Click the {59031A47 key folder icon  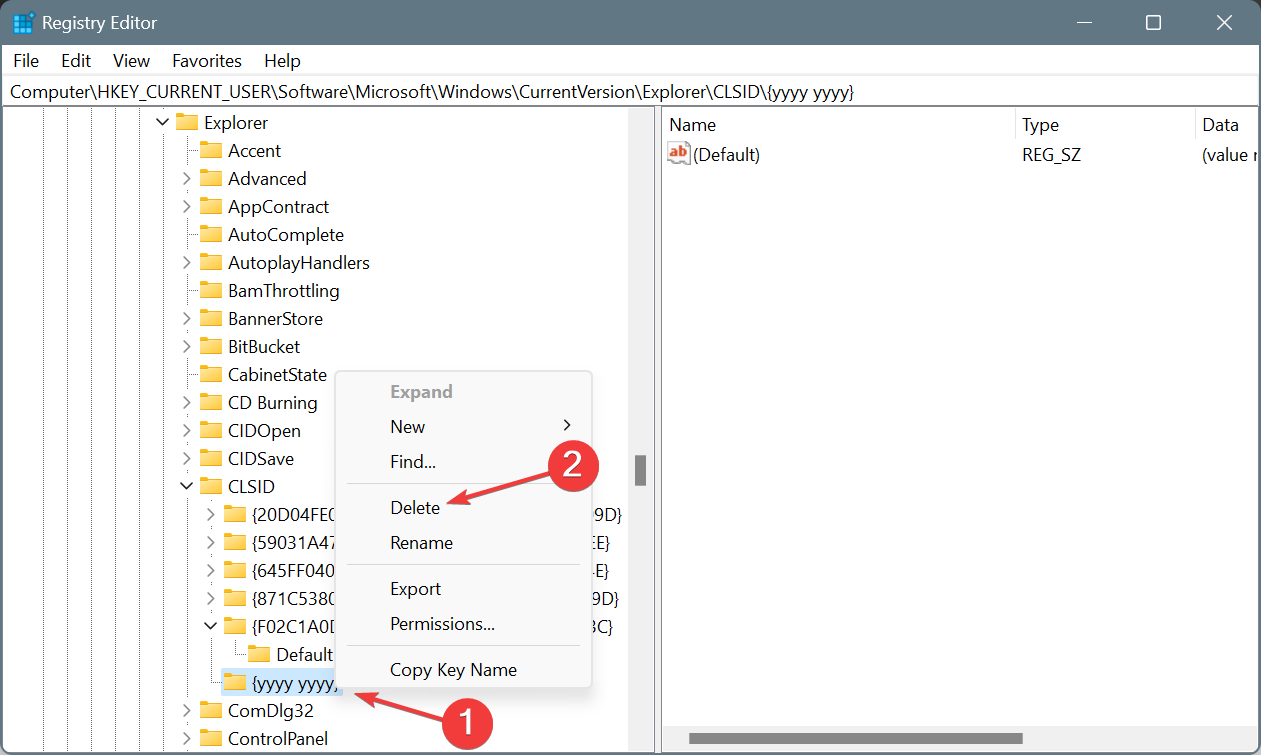pyautogui.click(x=234, y=543)
